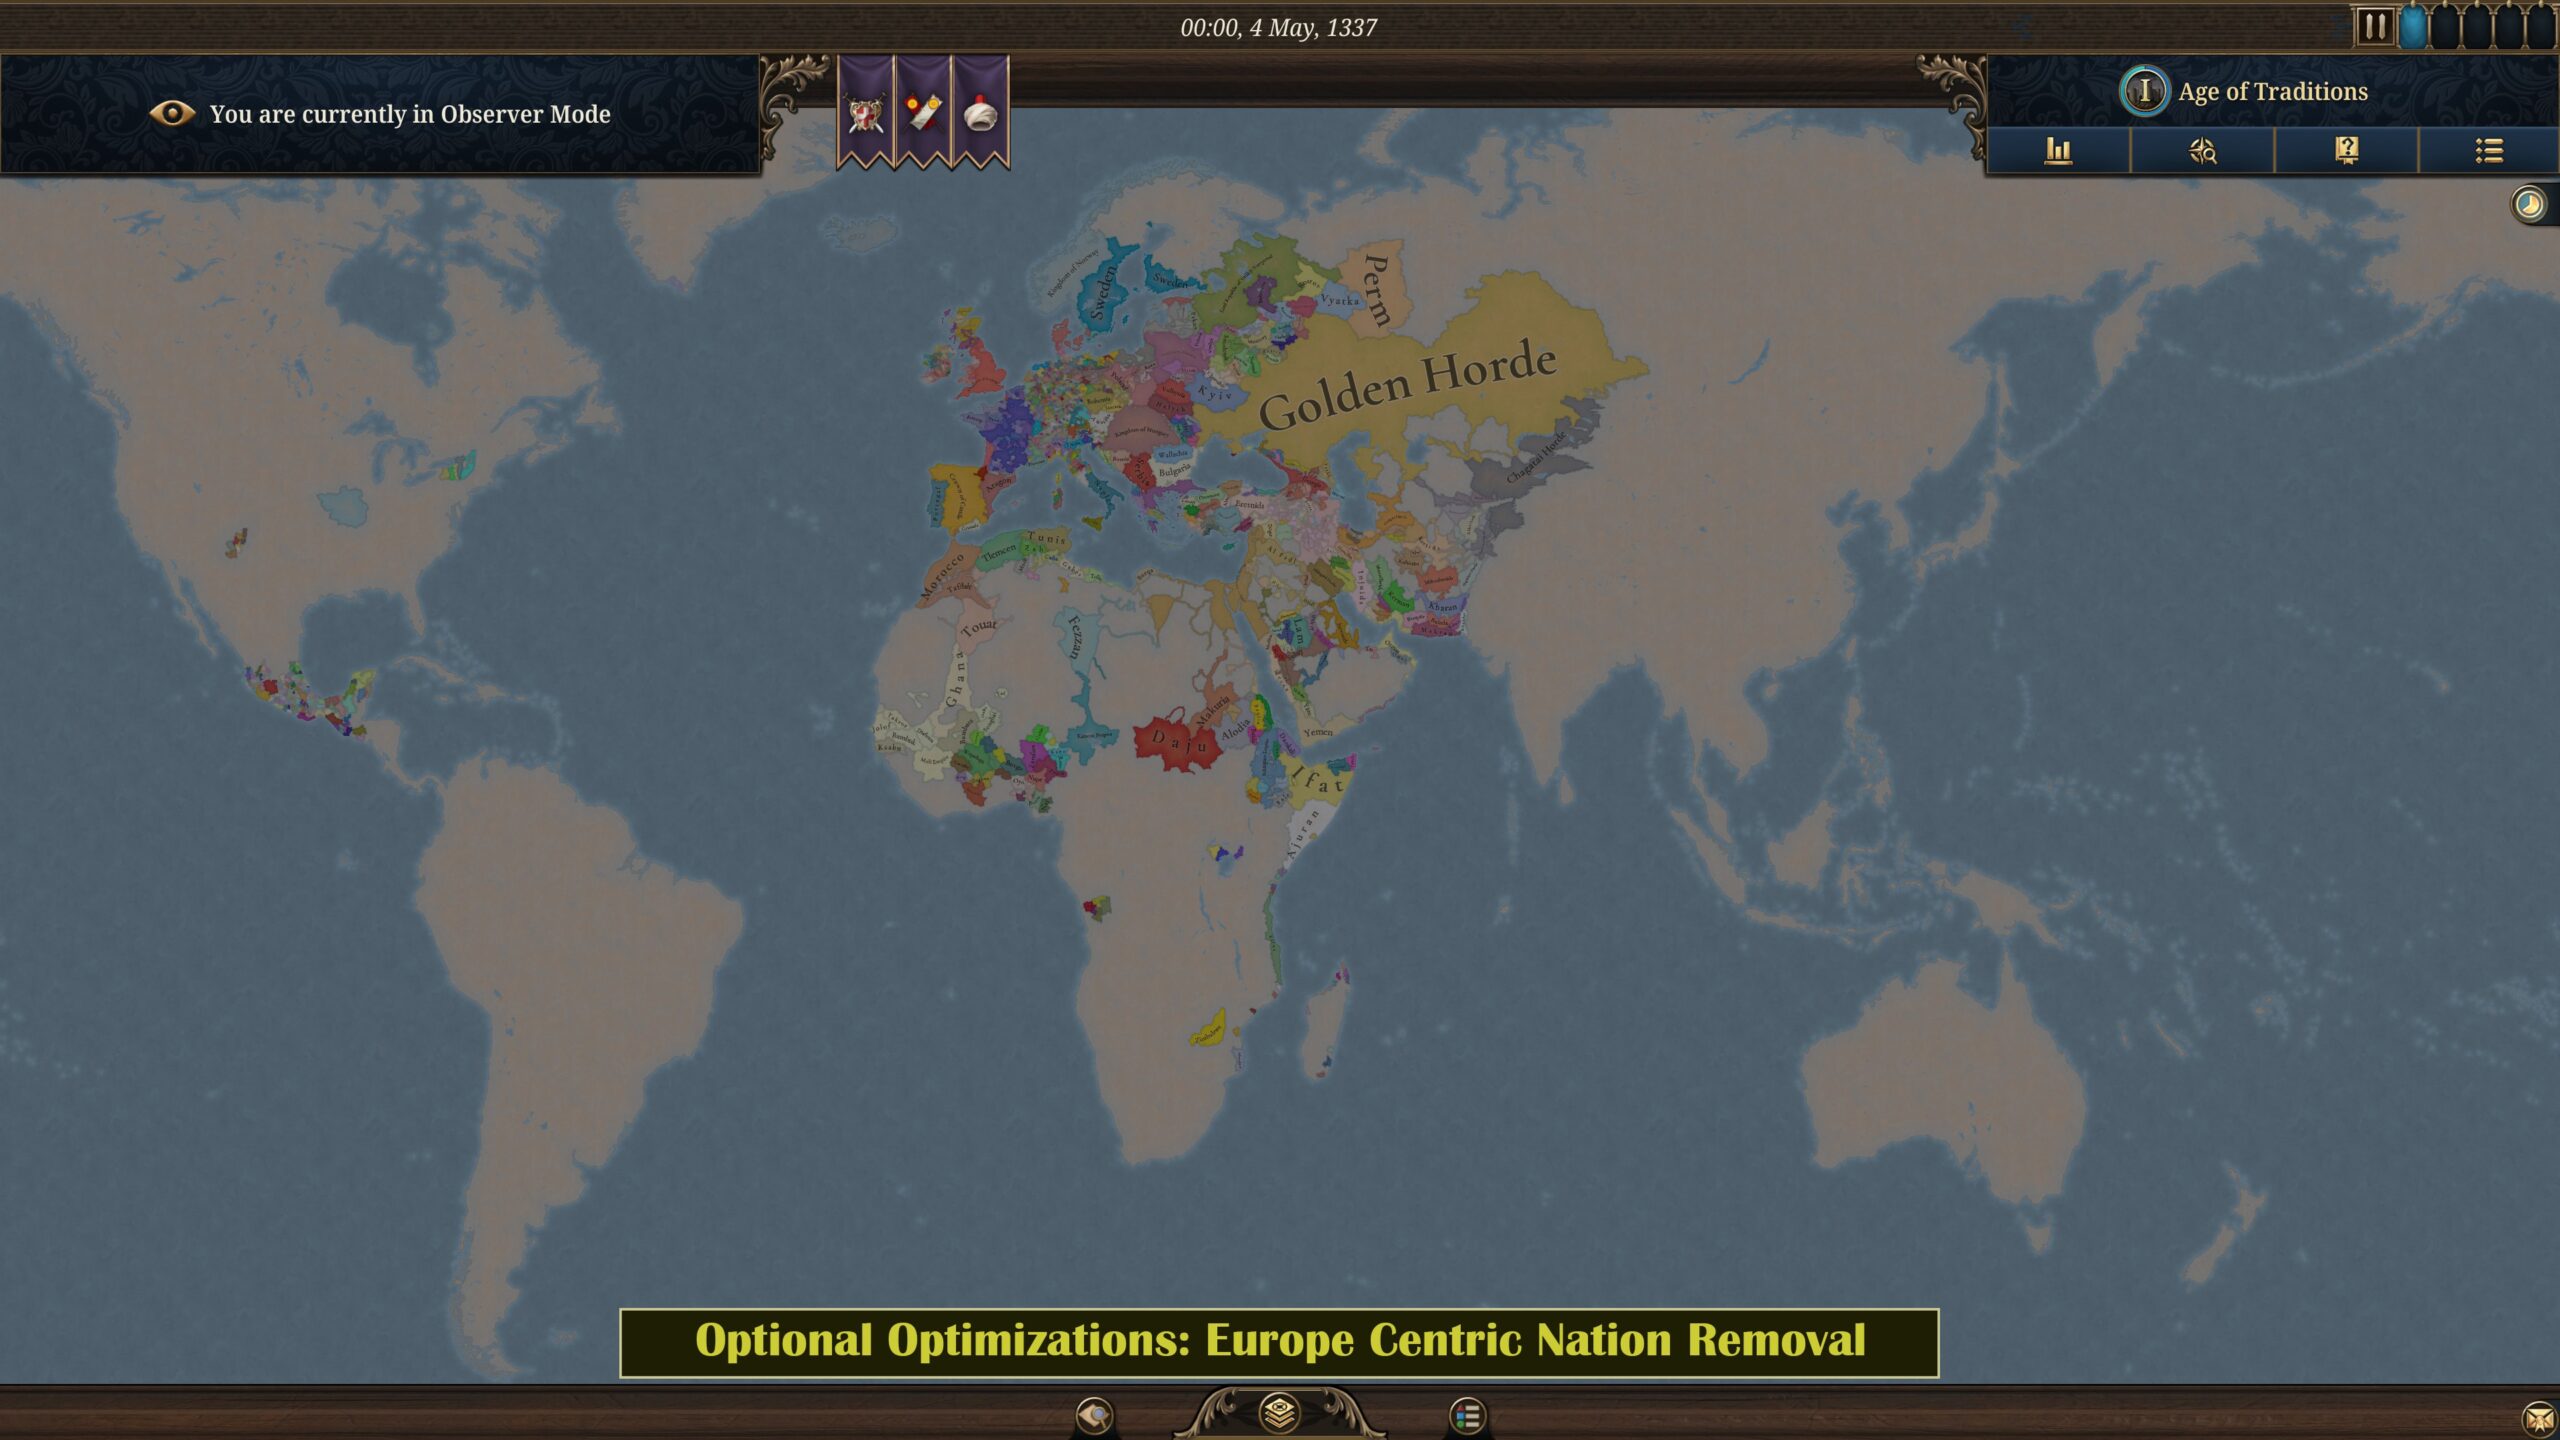2560x1440 pixels.
Task: Select Touat on the map
Action: click(x=979, y=627)
